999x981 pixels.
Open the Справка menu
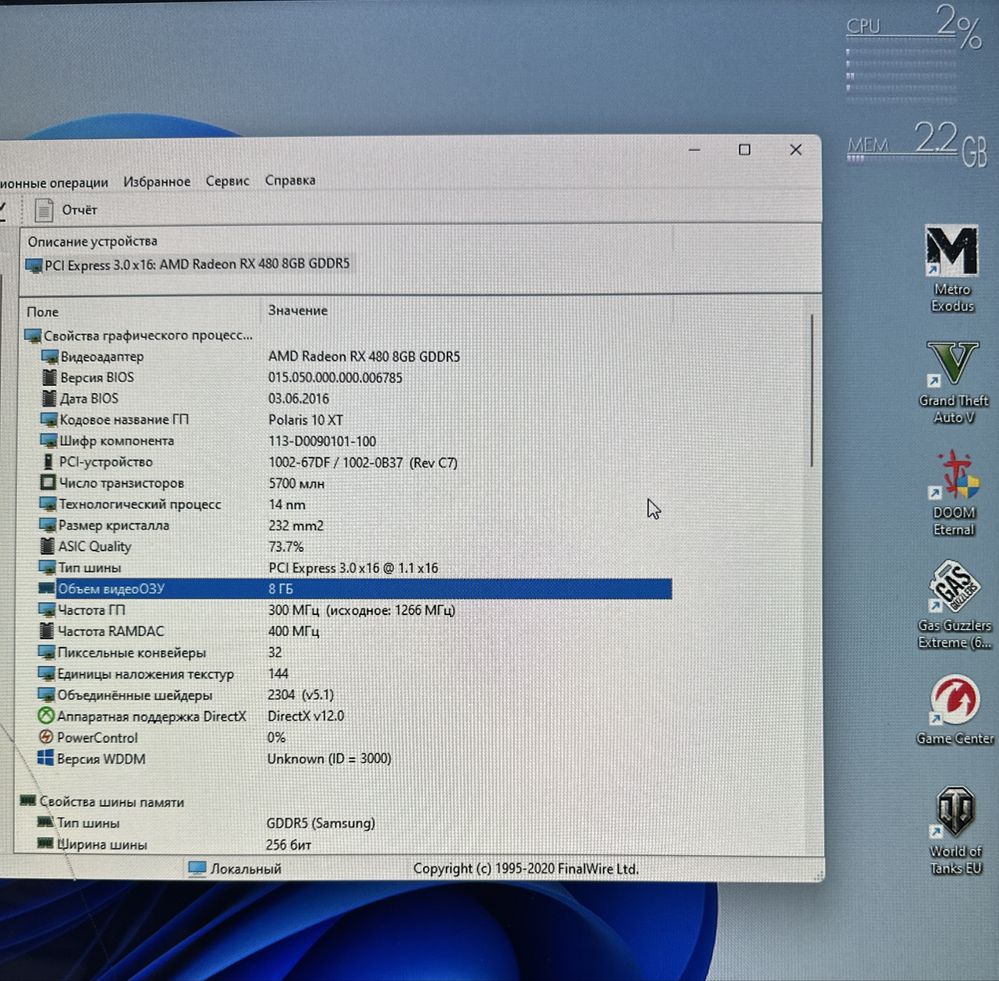coord(290,180)
